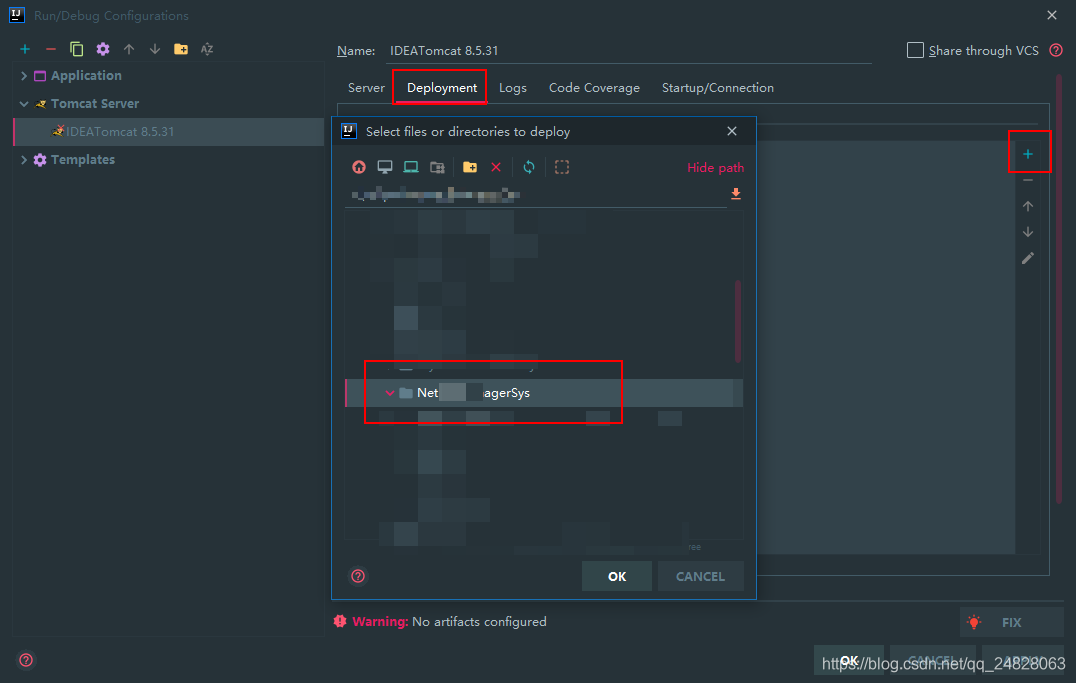The height and width of the screenshot is (683, 1076).
Task: Open help in file chooser dialog
Action: coord(358,576)
